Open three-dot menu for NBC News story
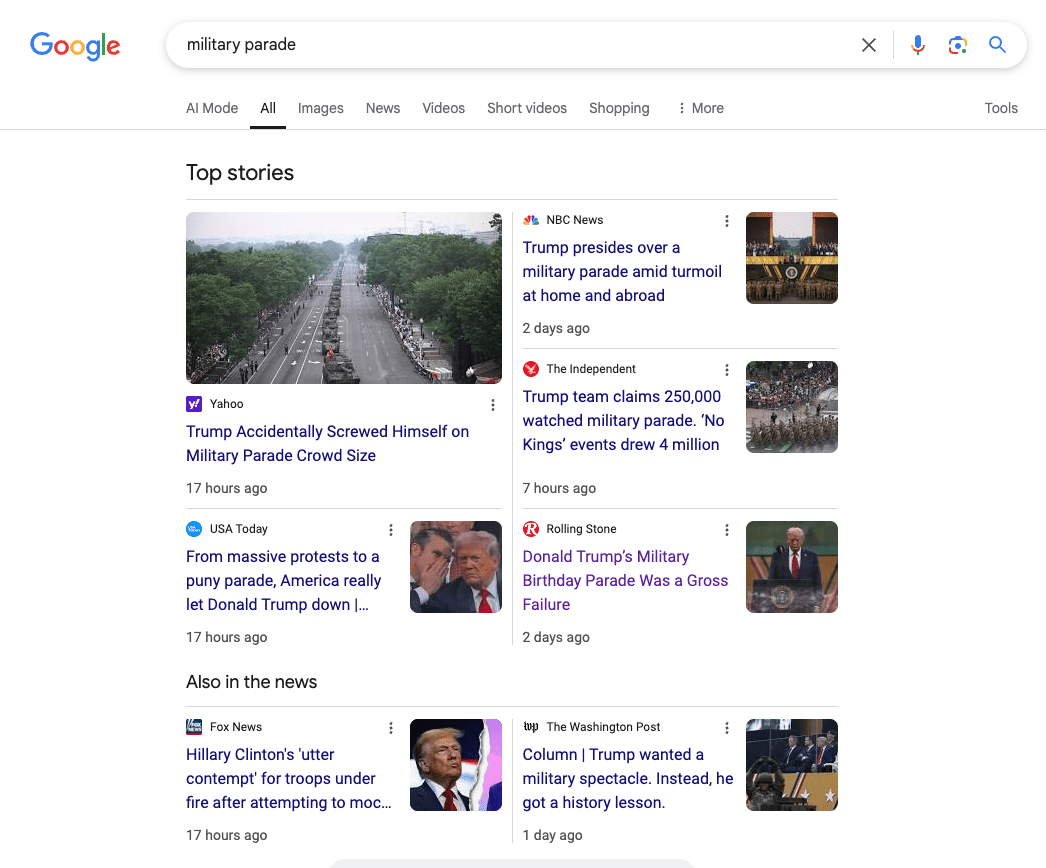 727,221
